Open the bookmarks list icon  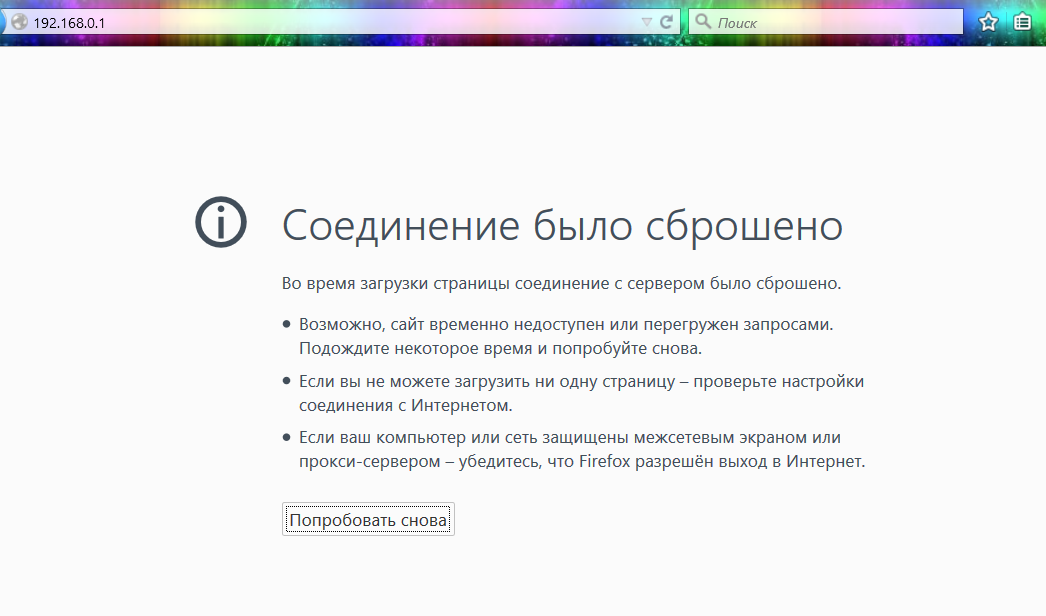pyautogui.click(x=1022, y=22)
